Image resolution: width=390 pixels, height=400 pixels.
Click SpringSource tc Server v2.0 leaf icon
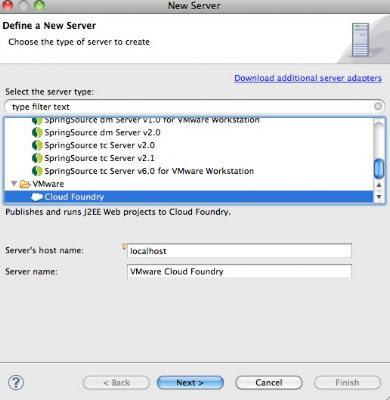coord(37,145)
